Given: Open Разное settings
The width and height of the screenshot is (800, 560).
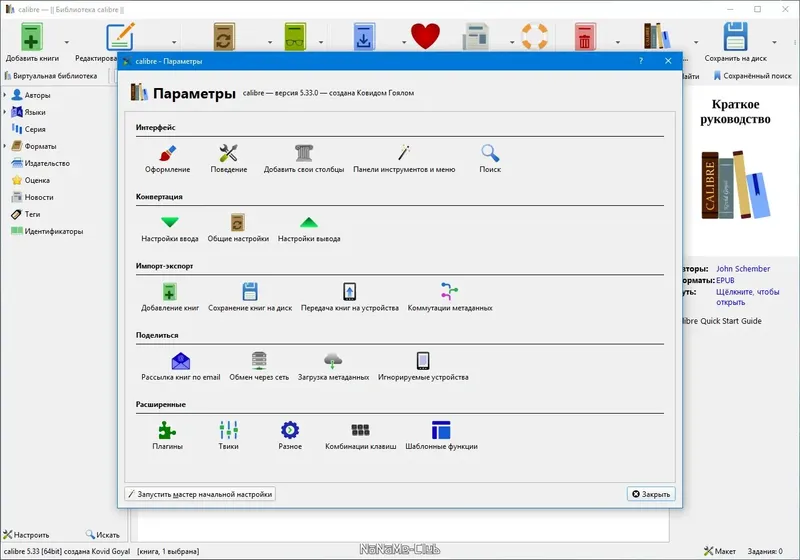Looking at the screenshot, I should [x=290, y=436].
